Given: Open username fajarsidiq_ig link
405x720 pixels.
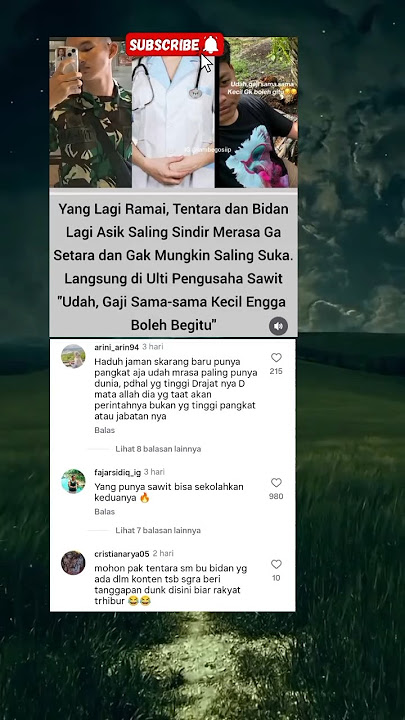Looking at the screenshot, I should pyautogui.click(x=118, y=472).
